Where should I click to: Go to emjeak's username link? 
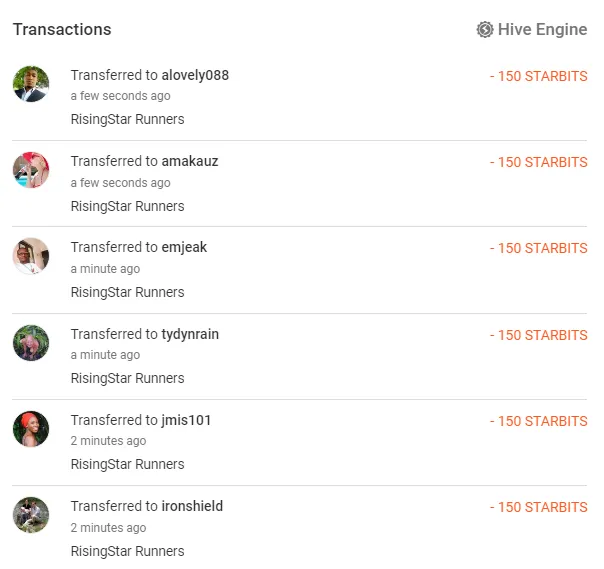[x=184, y=248]
